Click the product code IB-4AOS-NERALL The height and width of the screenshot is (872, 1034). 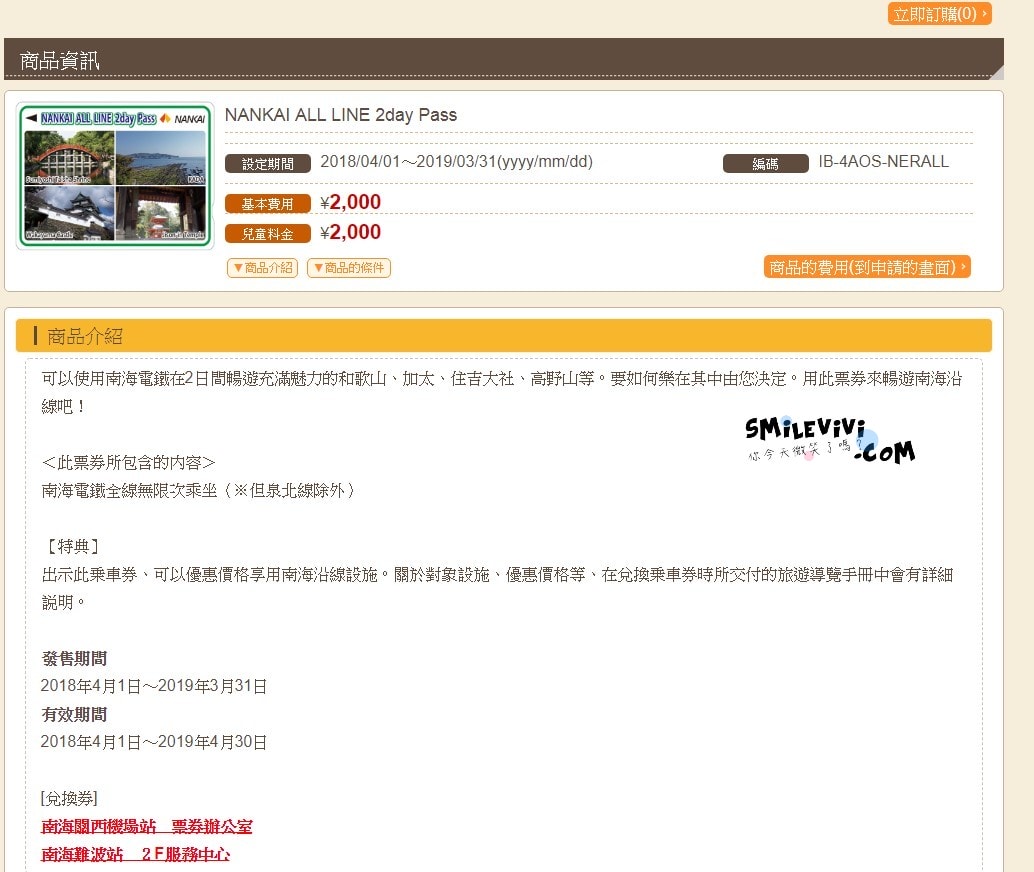pyautogui.click(x=883, y=162)
